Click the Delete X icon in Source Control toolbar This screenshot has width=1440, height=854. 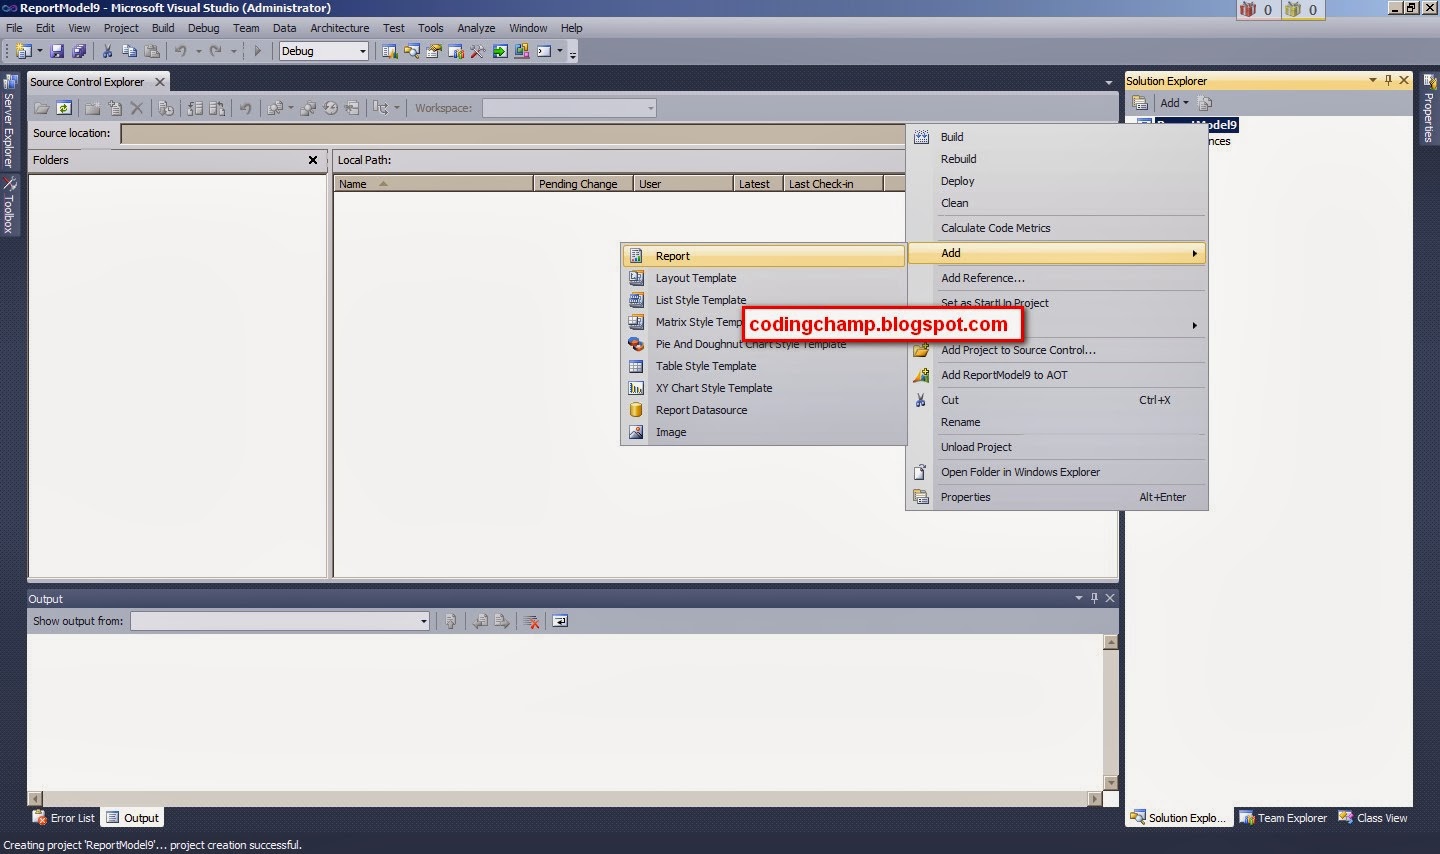(x=137, y=108)
